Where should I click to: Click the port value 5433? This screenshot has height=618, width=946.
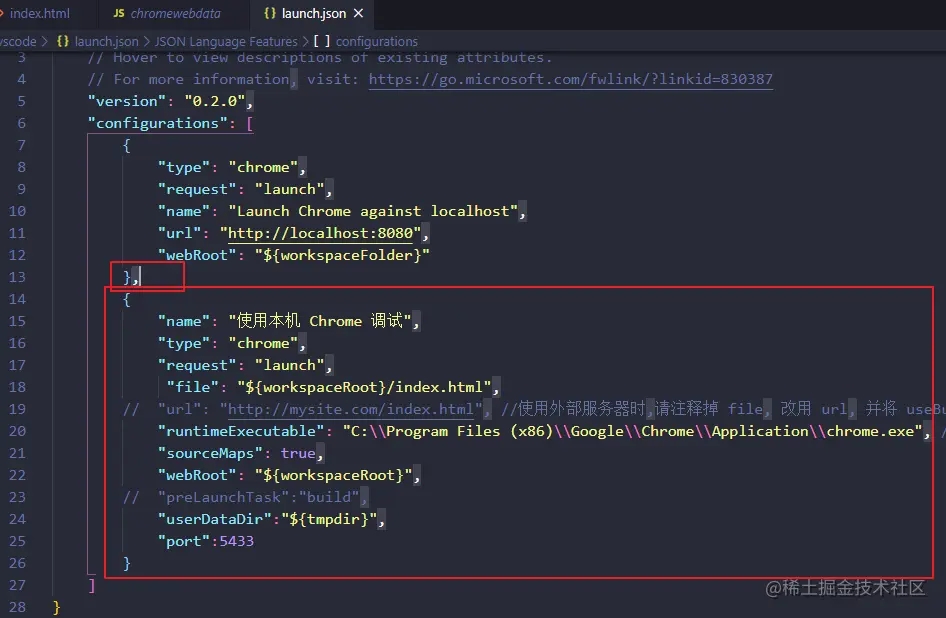pos(236,541)
